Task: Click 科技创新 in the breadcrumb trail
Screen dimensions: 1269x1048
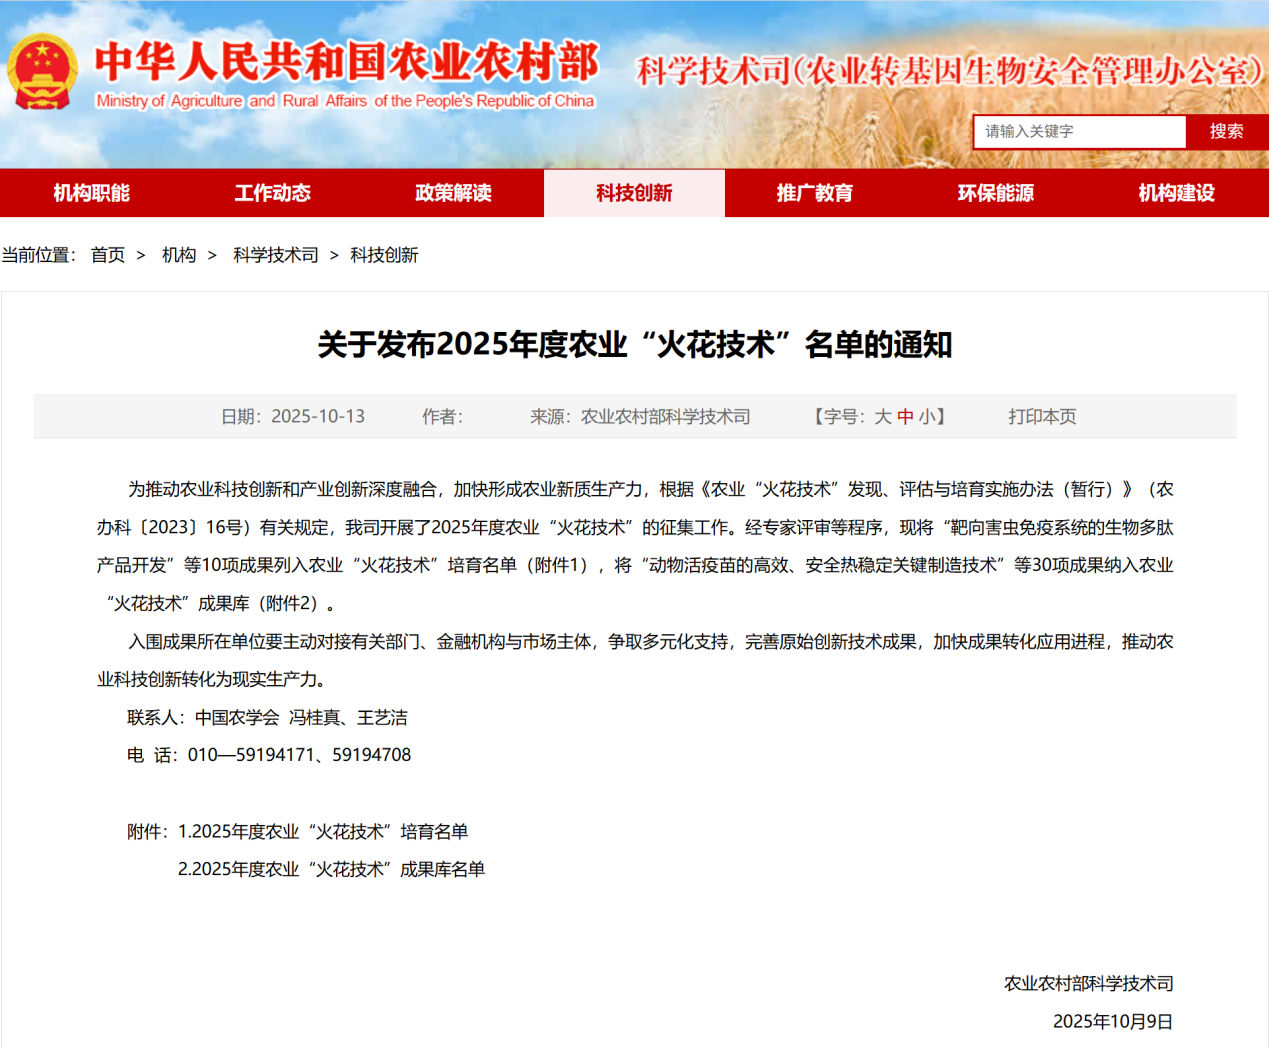Action: tap(384, 255)
